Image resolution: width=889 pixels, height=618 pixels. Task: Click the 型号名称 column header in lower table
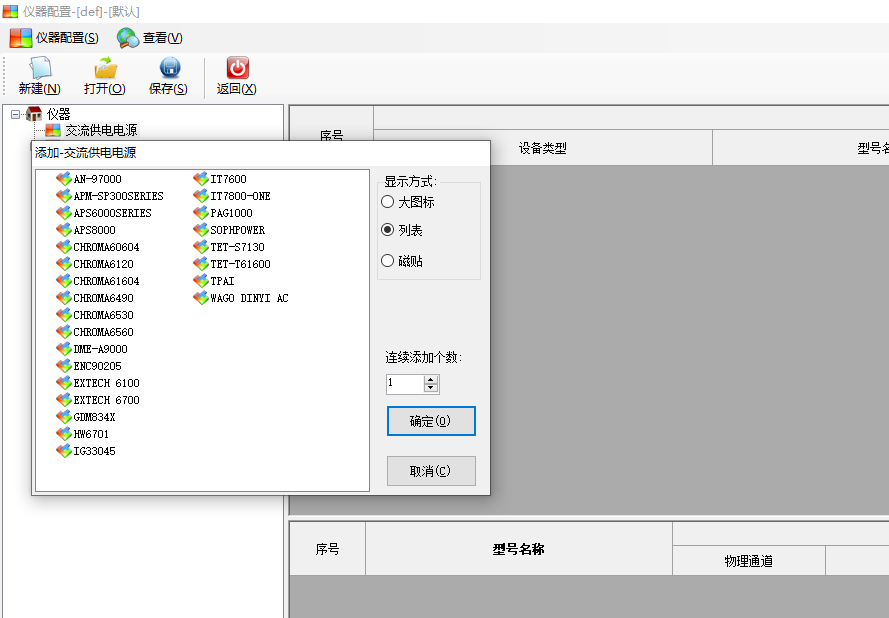point(519,549)
